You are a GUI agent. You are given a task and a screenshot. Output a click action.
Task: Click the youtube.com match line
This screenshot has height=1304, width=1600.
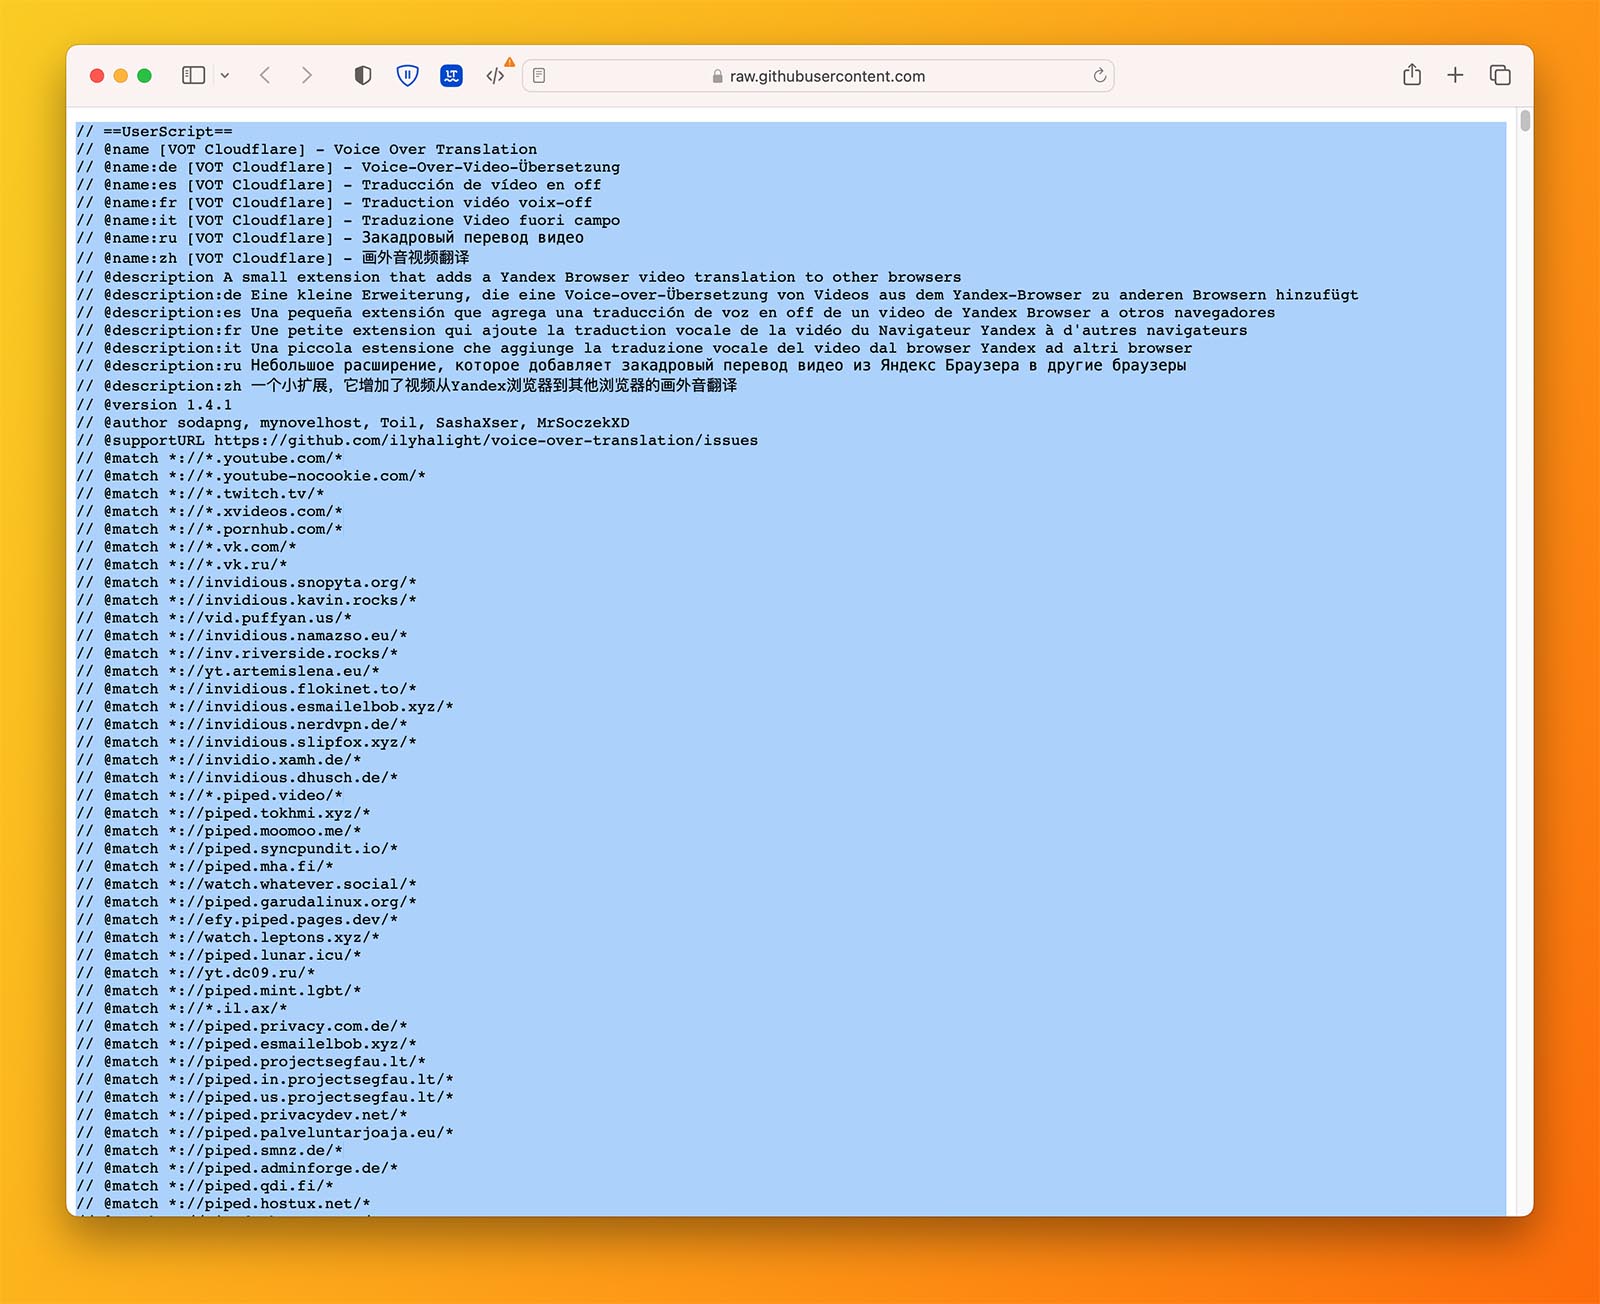point(210,459)
